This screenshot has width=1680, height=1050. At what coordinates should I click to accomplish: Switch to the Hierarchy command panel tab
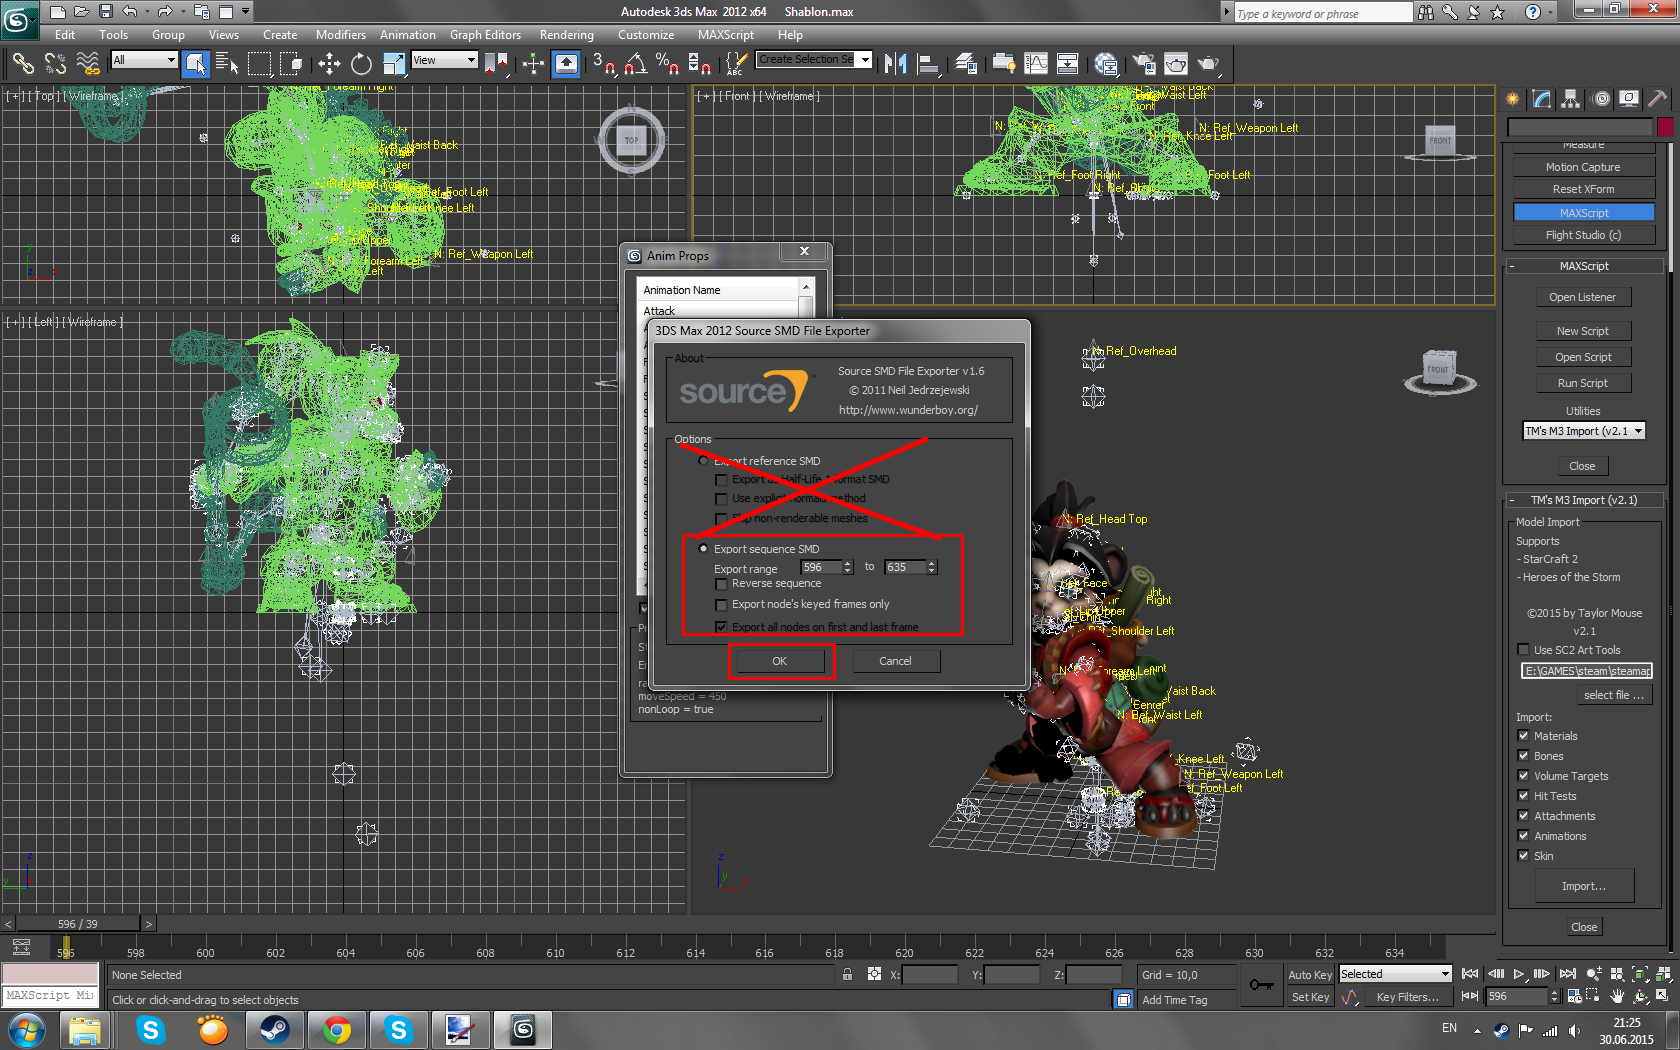coord(1571,98)
